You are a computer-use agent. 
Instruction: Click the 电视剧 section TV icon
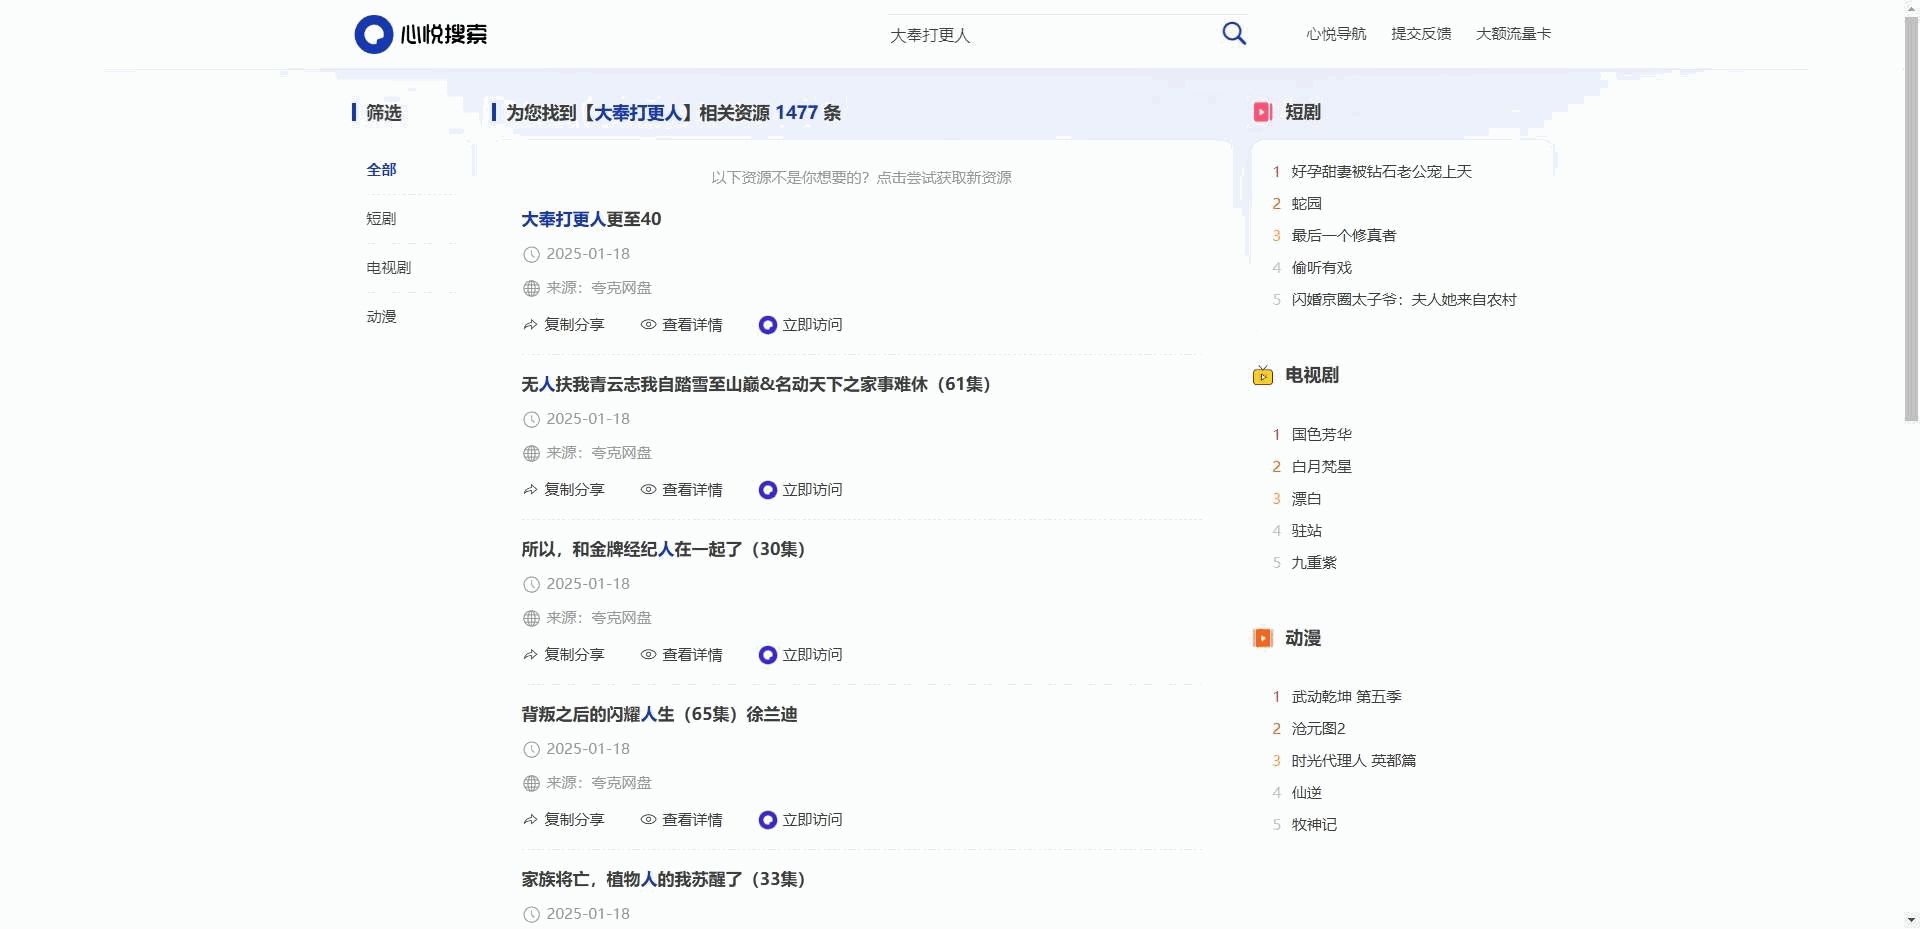point(1262,376)
